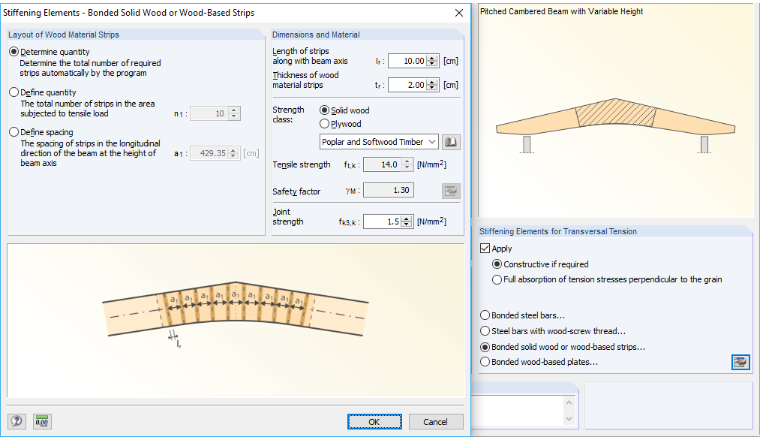Click the Dimensions and Material heading
Image resolution: width=760 pixels, height=440 pixels.
pos(316,35)
